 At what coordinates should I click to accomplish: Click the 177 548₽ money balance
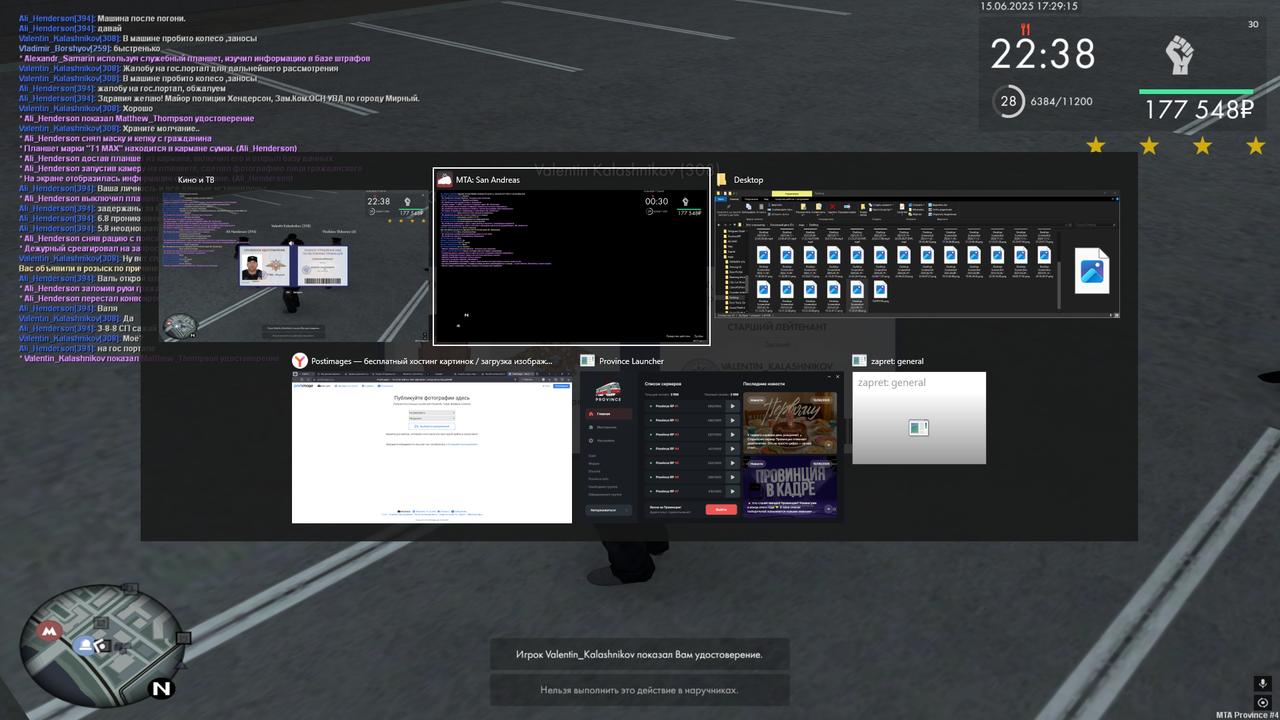point(1199,110)
